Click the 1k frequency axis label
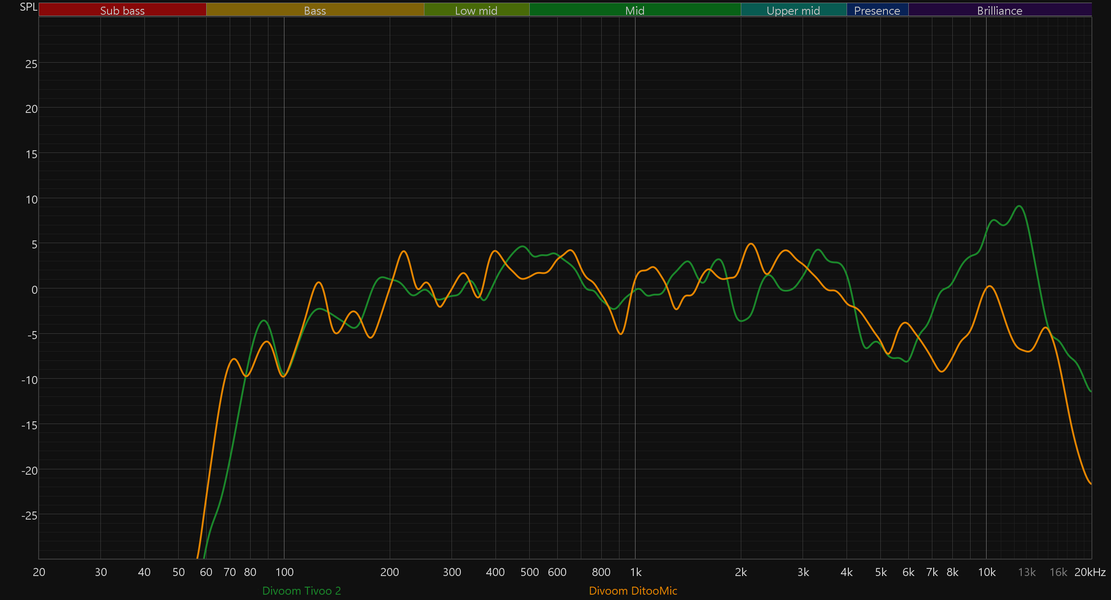The height and width of the screenshot is (600, 1111). (x=636, y=572)
